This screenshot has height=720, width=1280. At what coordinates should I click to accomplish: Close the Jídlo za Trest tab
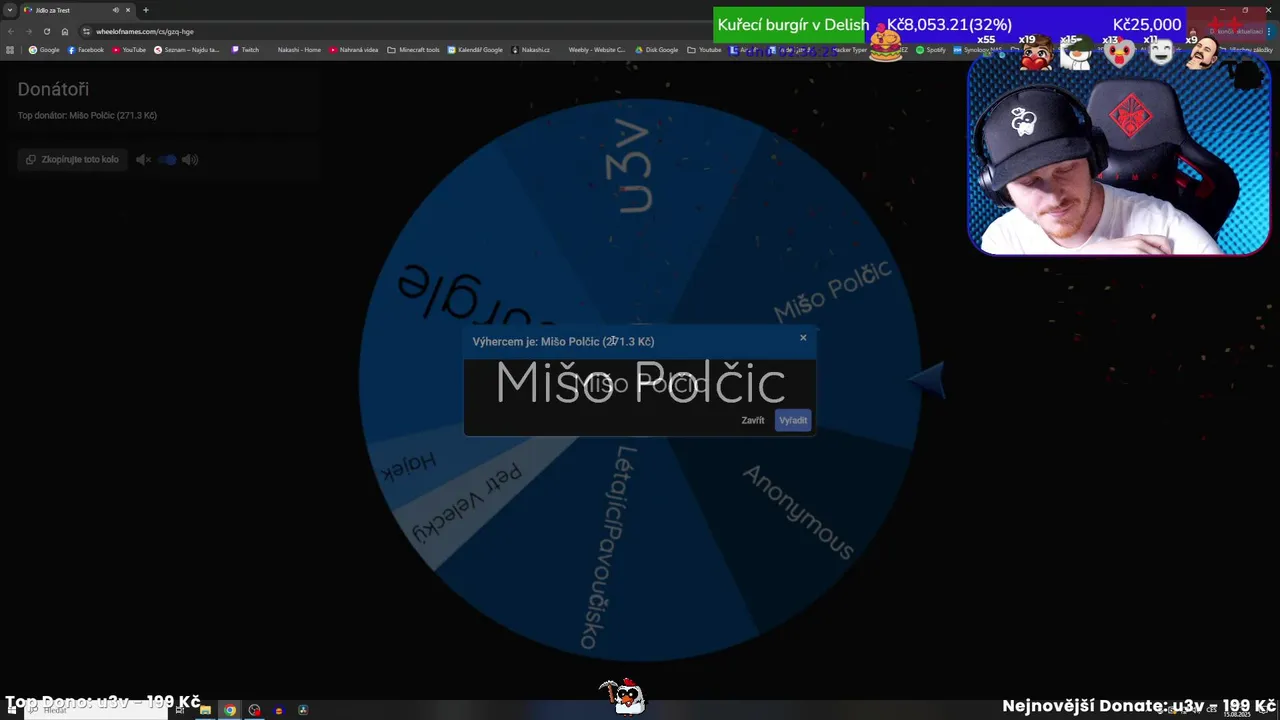[x=128, y=10]
